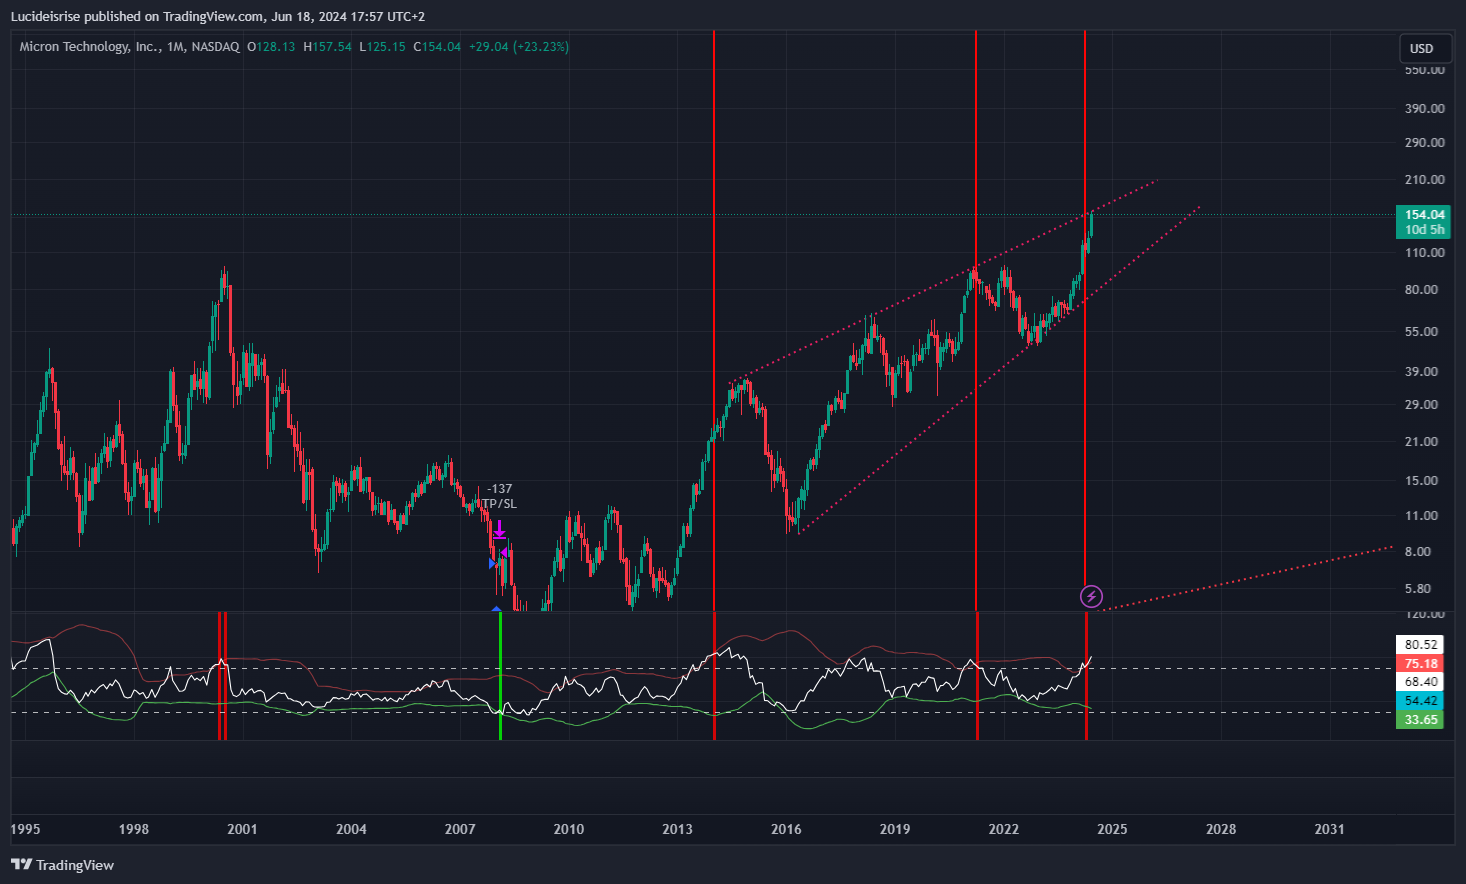Click the Micron Technology, Inc. symbol title
This screenshot has height=884, width=1466.
coord(89,46)
